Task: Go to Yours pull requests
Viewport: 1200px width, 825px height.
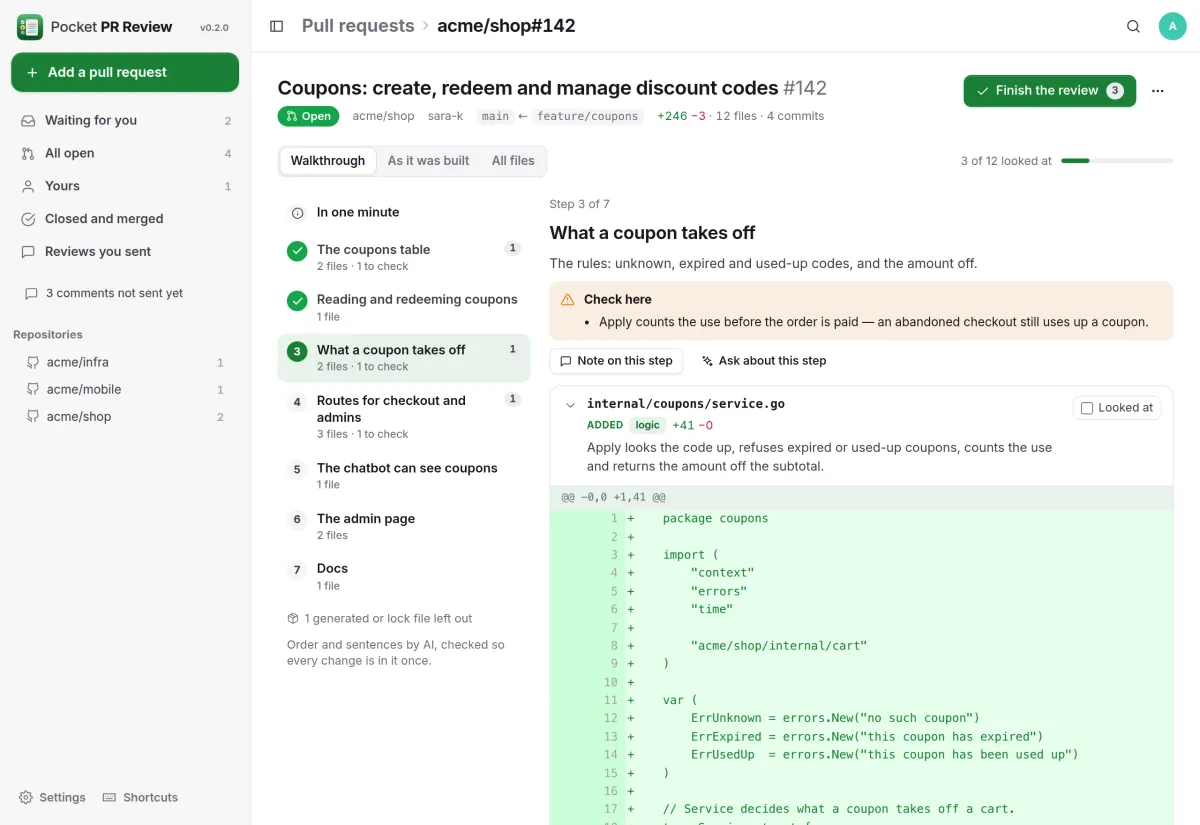Action: (125, 186)
